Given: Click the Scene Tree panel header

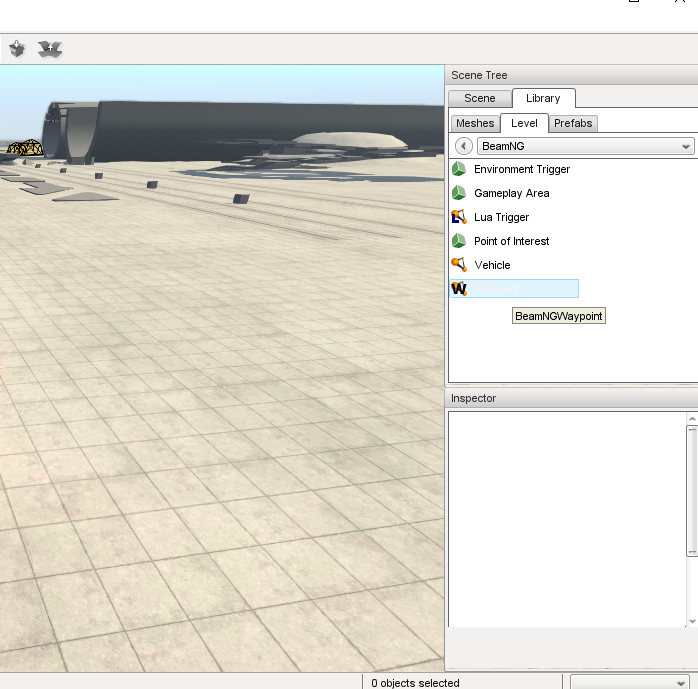Looking at the screenshot, I should pos(572,75).
